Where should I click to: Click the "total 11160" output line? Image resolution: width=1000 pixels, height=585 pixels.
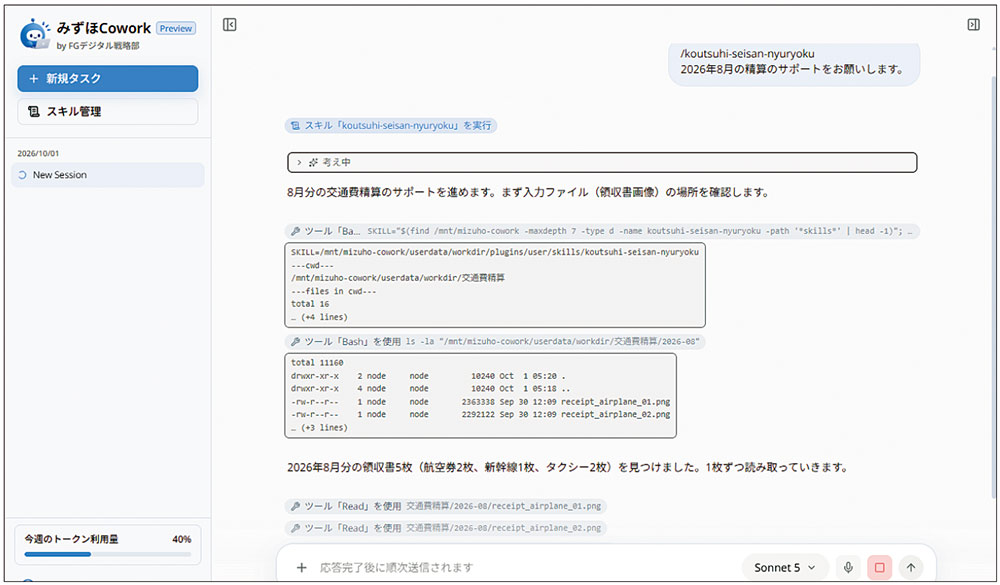317,362
